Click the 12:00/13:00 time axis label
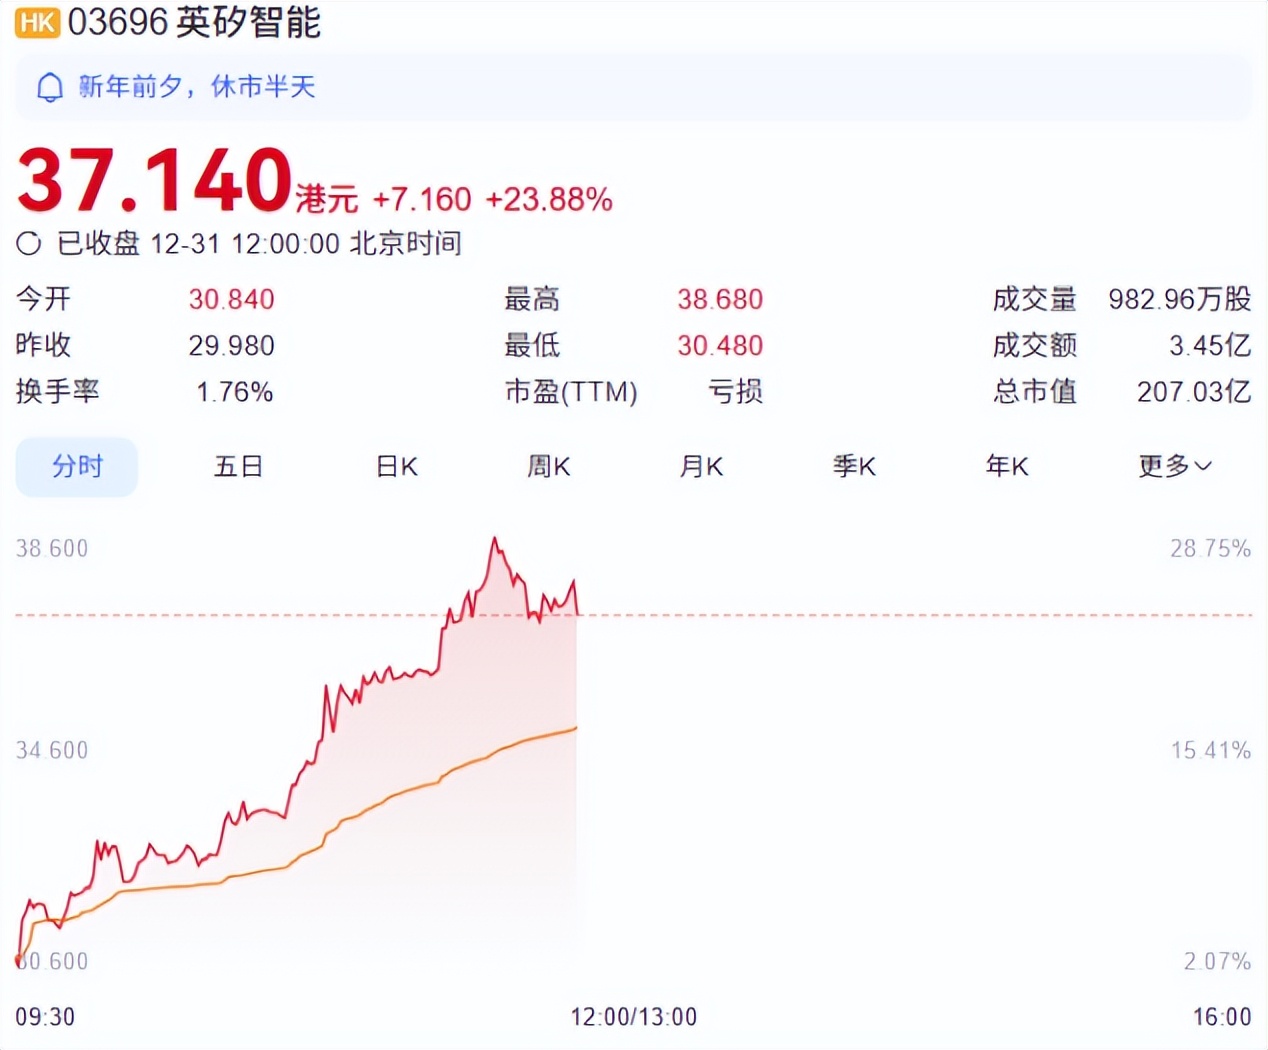 point(634,1017)
